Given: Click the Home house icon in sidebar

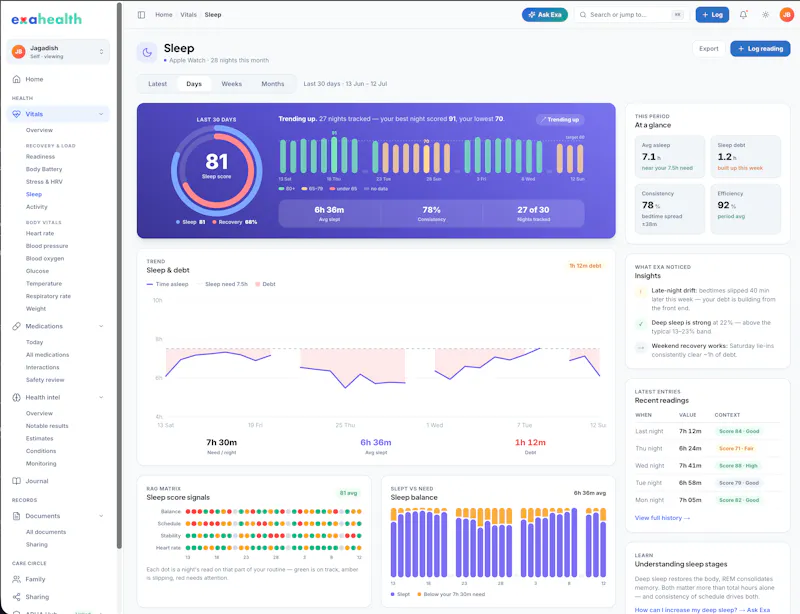Looking at the screenshot, I should pos(16,79).
